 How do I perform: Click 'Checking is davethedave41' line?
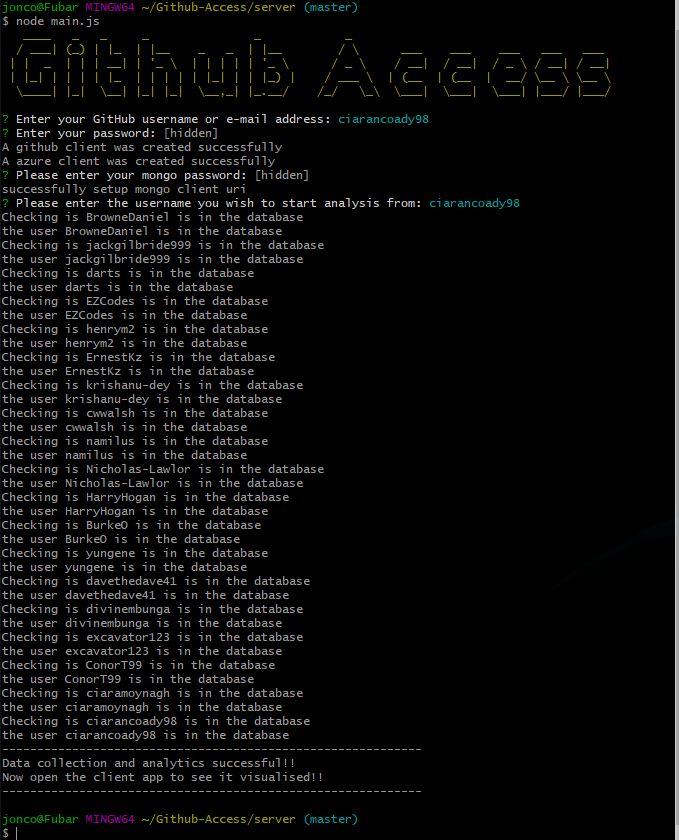coord(156,581)
